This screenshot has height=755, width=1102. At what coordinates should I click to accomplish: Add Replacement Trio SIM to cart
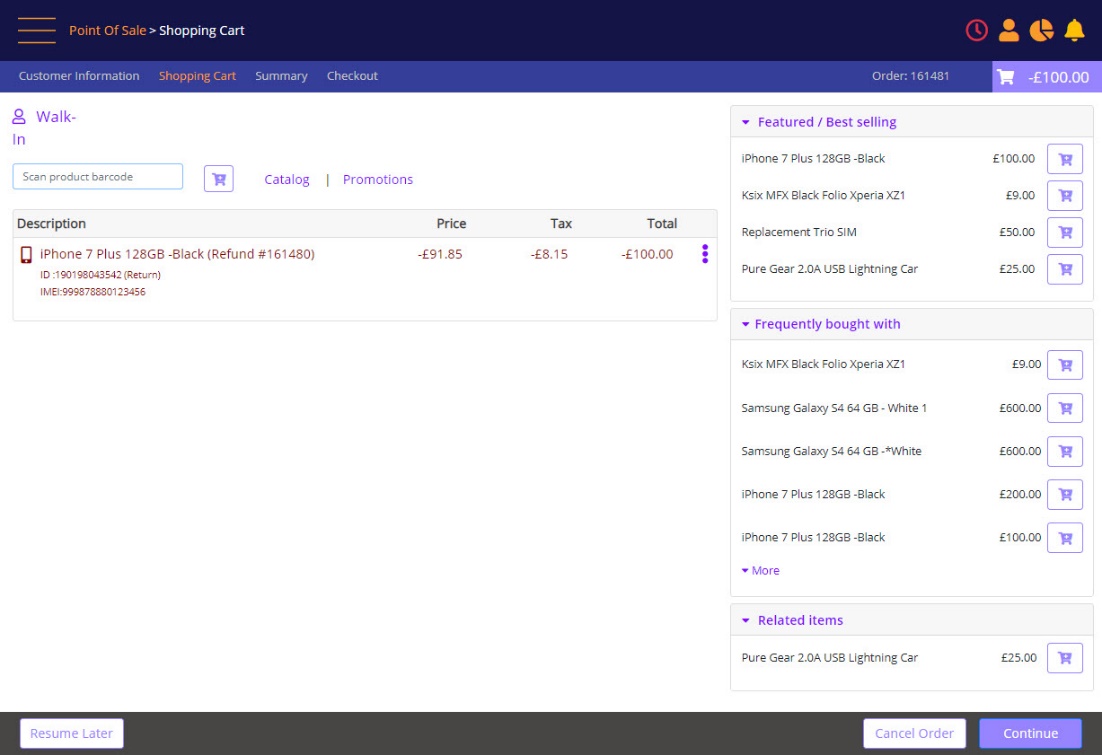pos(1065,232)
